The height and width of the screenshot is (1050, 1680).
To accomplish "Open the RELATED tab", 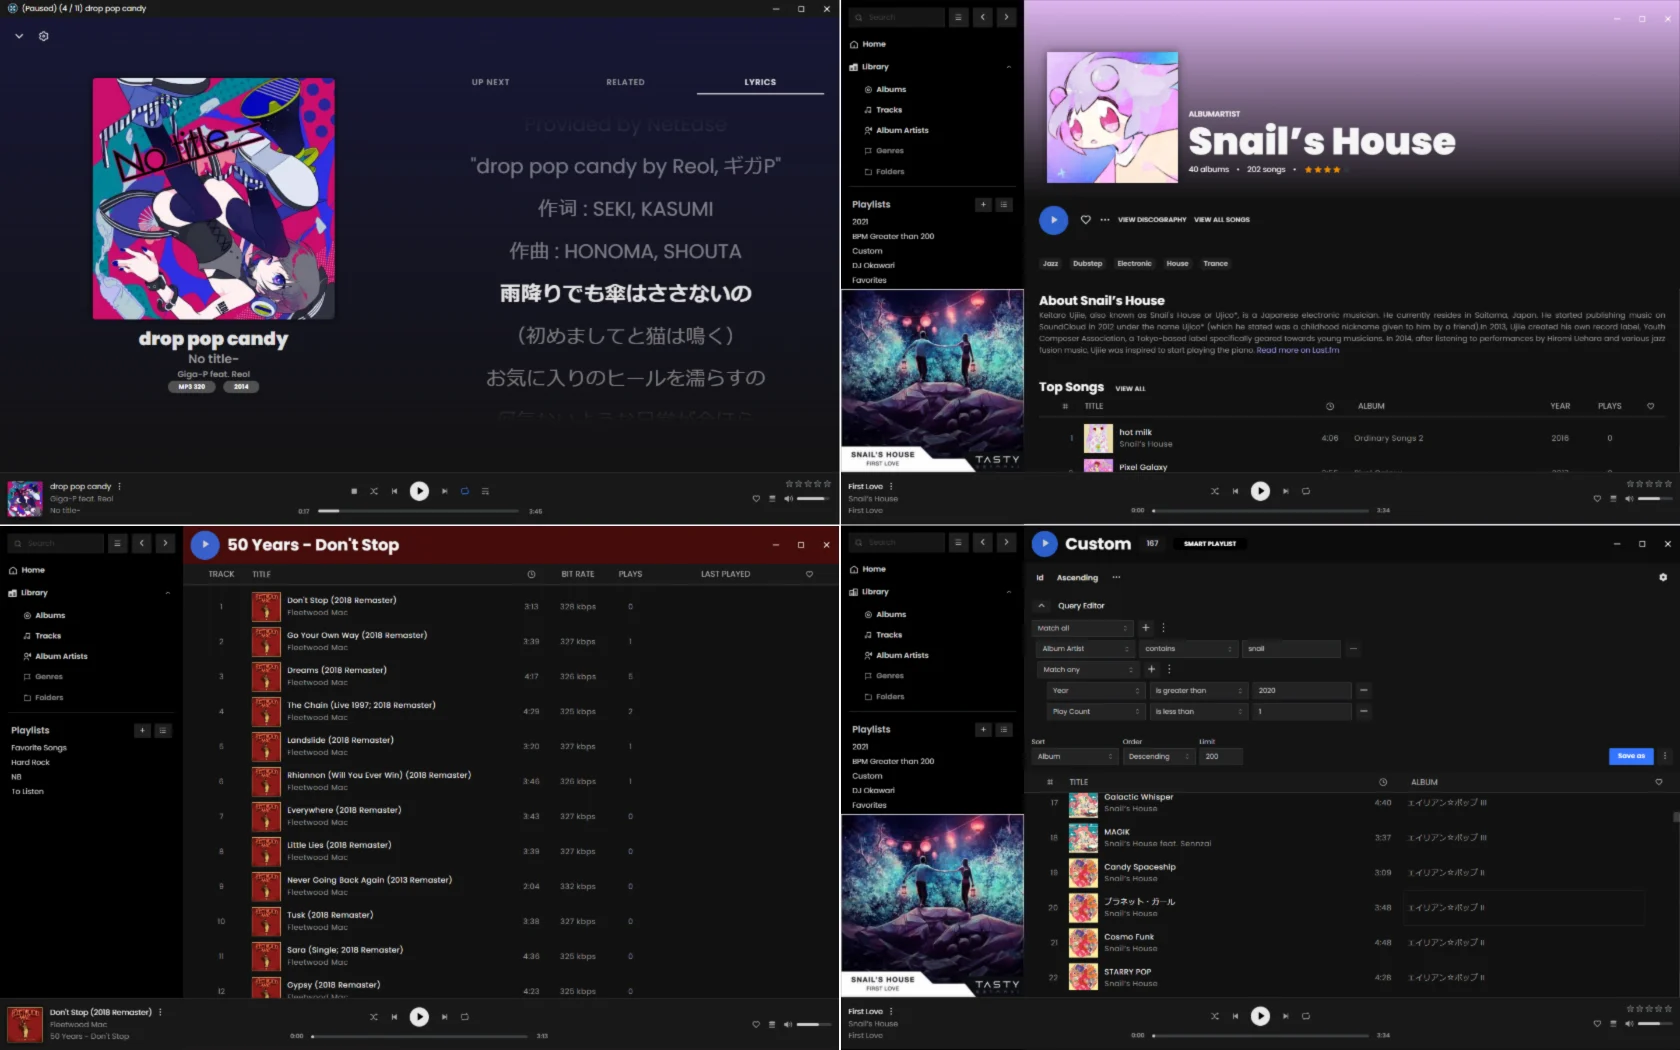I will click(625, 82).
